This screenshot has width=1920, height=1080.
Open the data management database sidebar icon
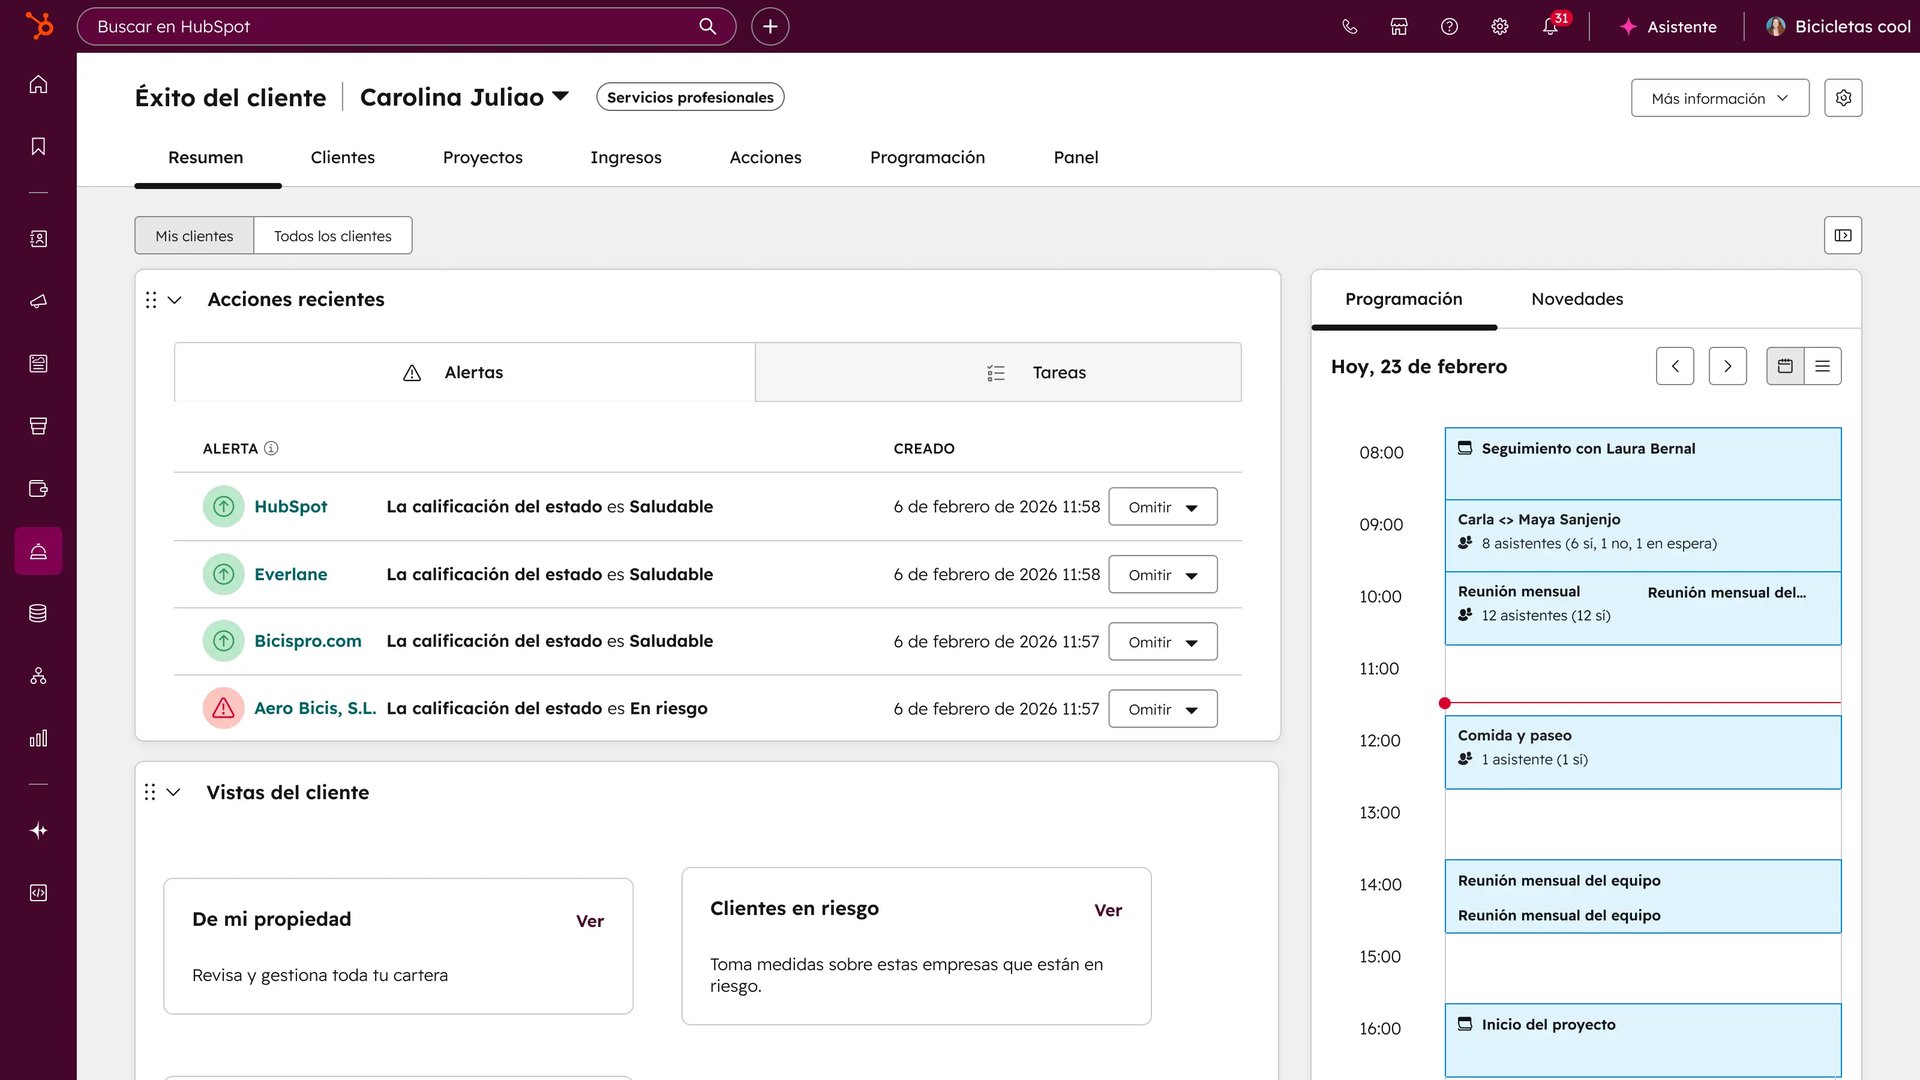38,613
